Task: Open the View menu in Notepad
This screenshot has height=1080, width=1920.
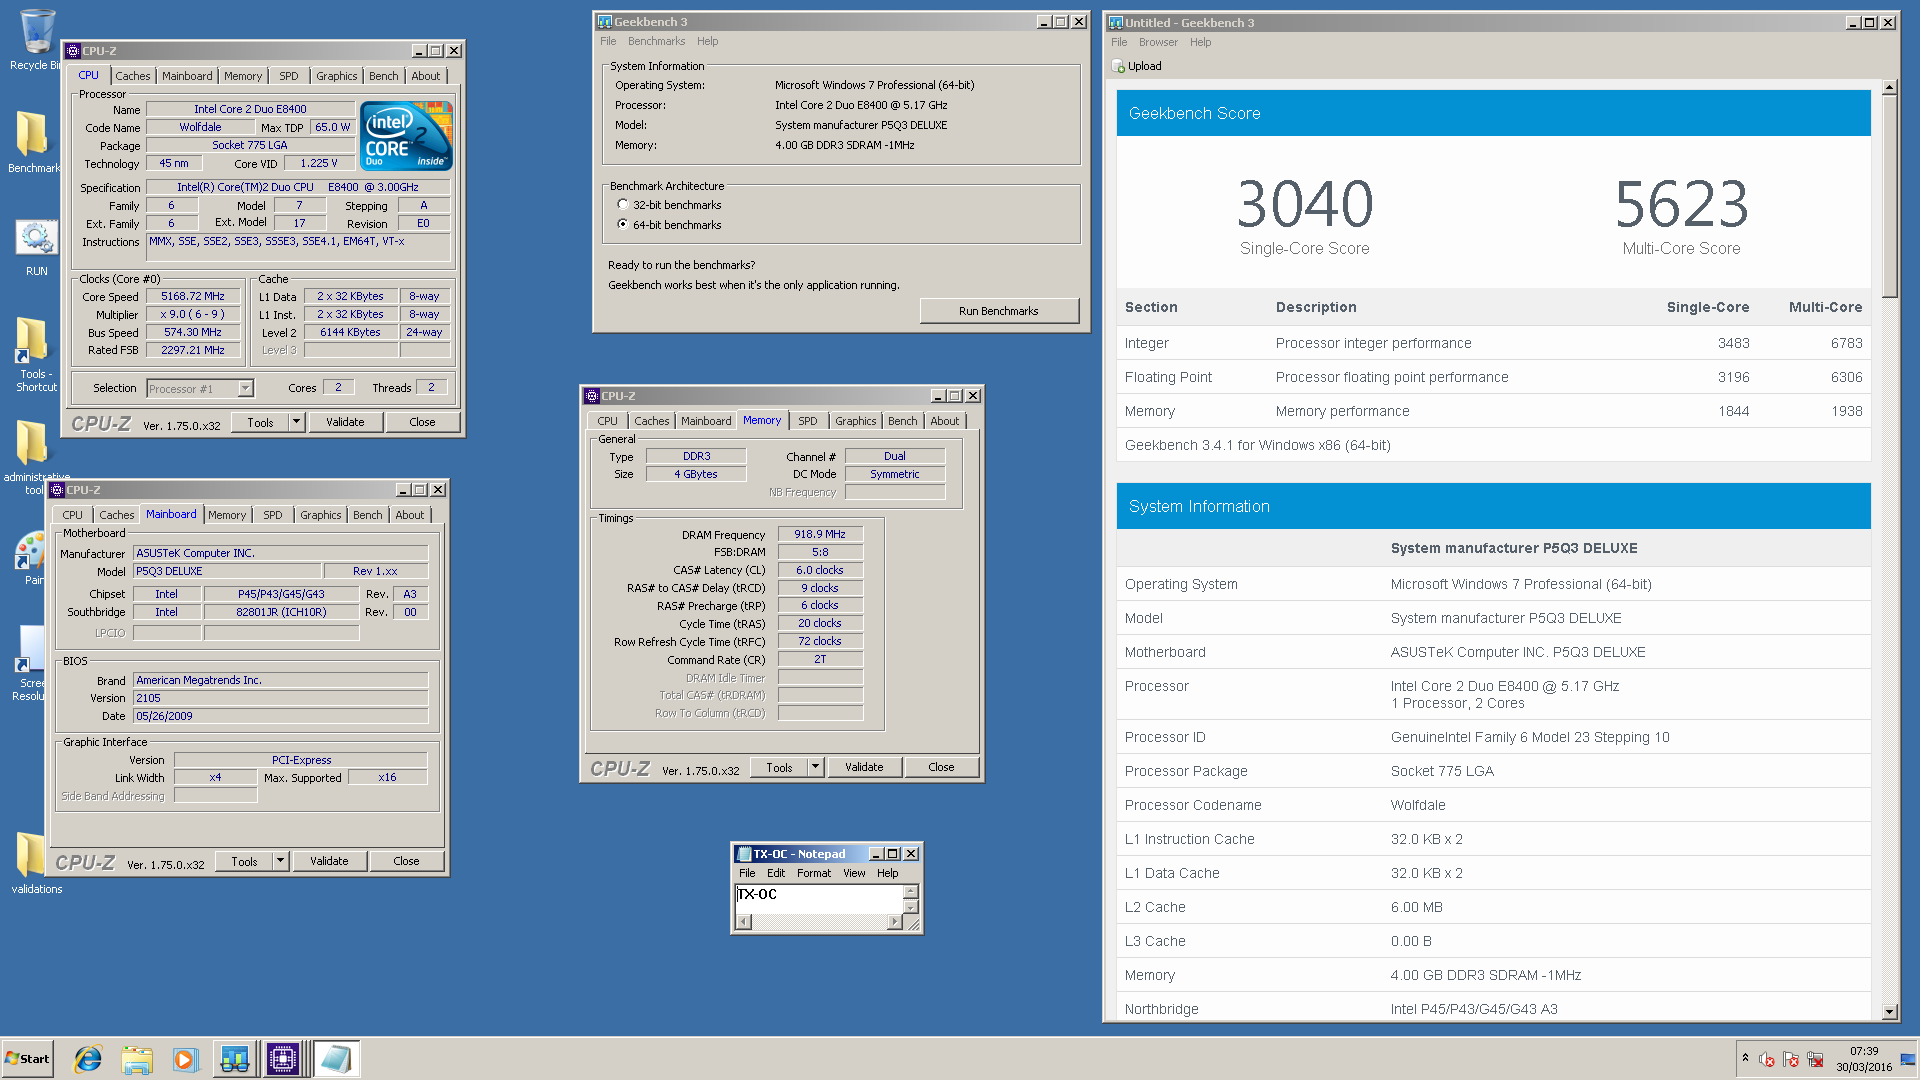Action: (854, 873)
